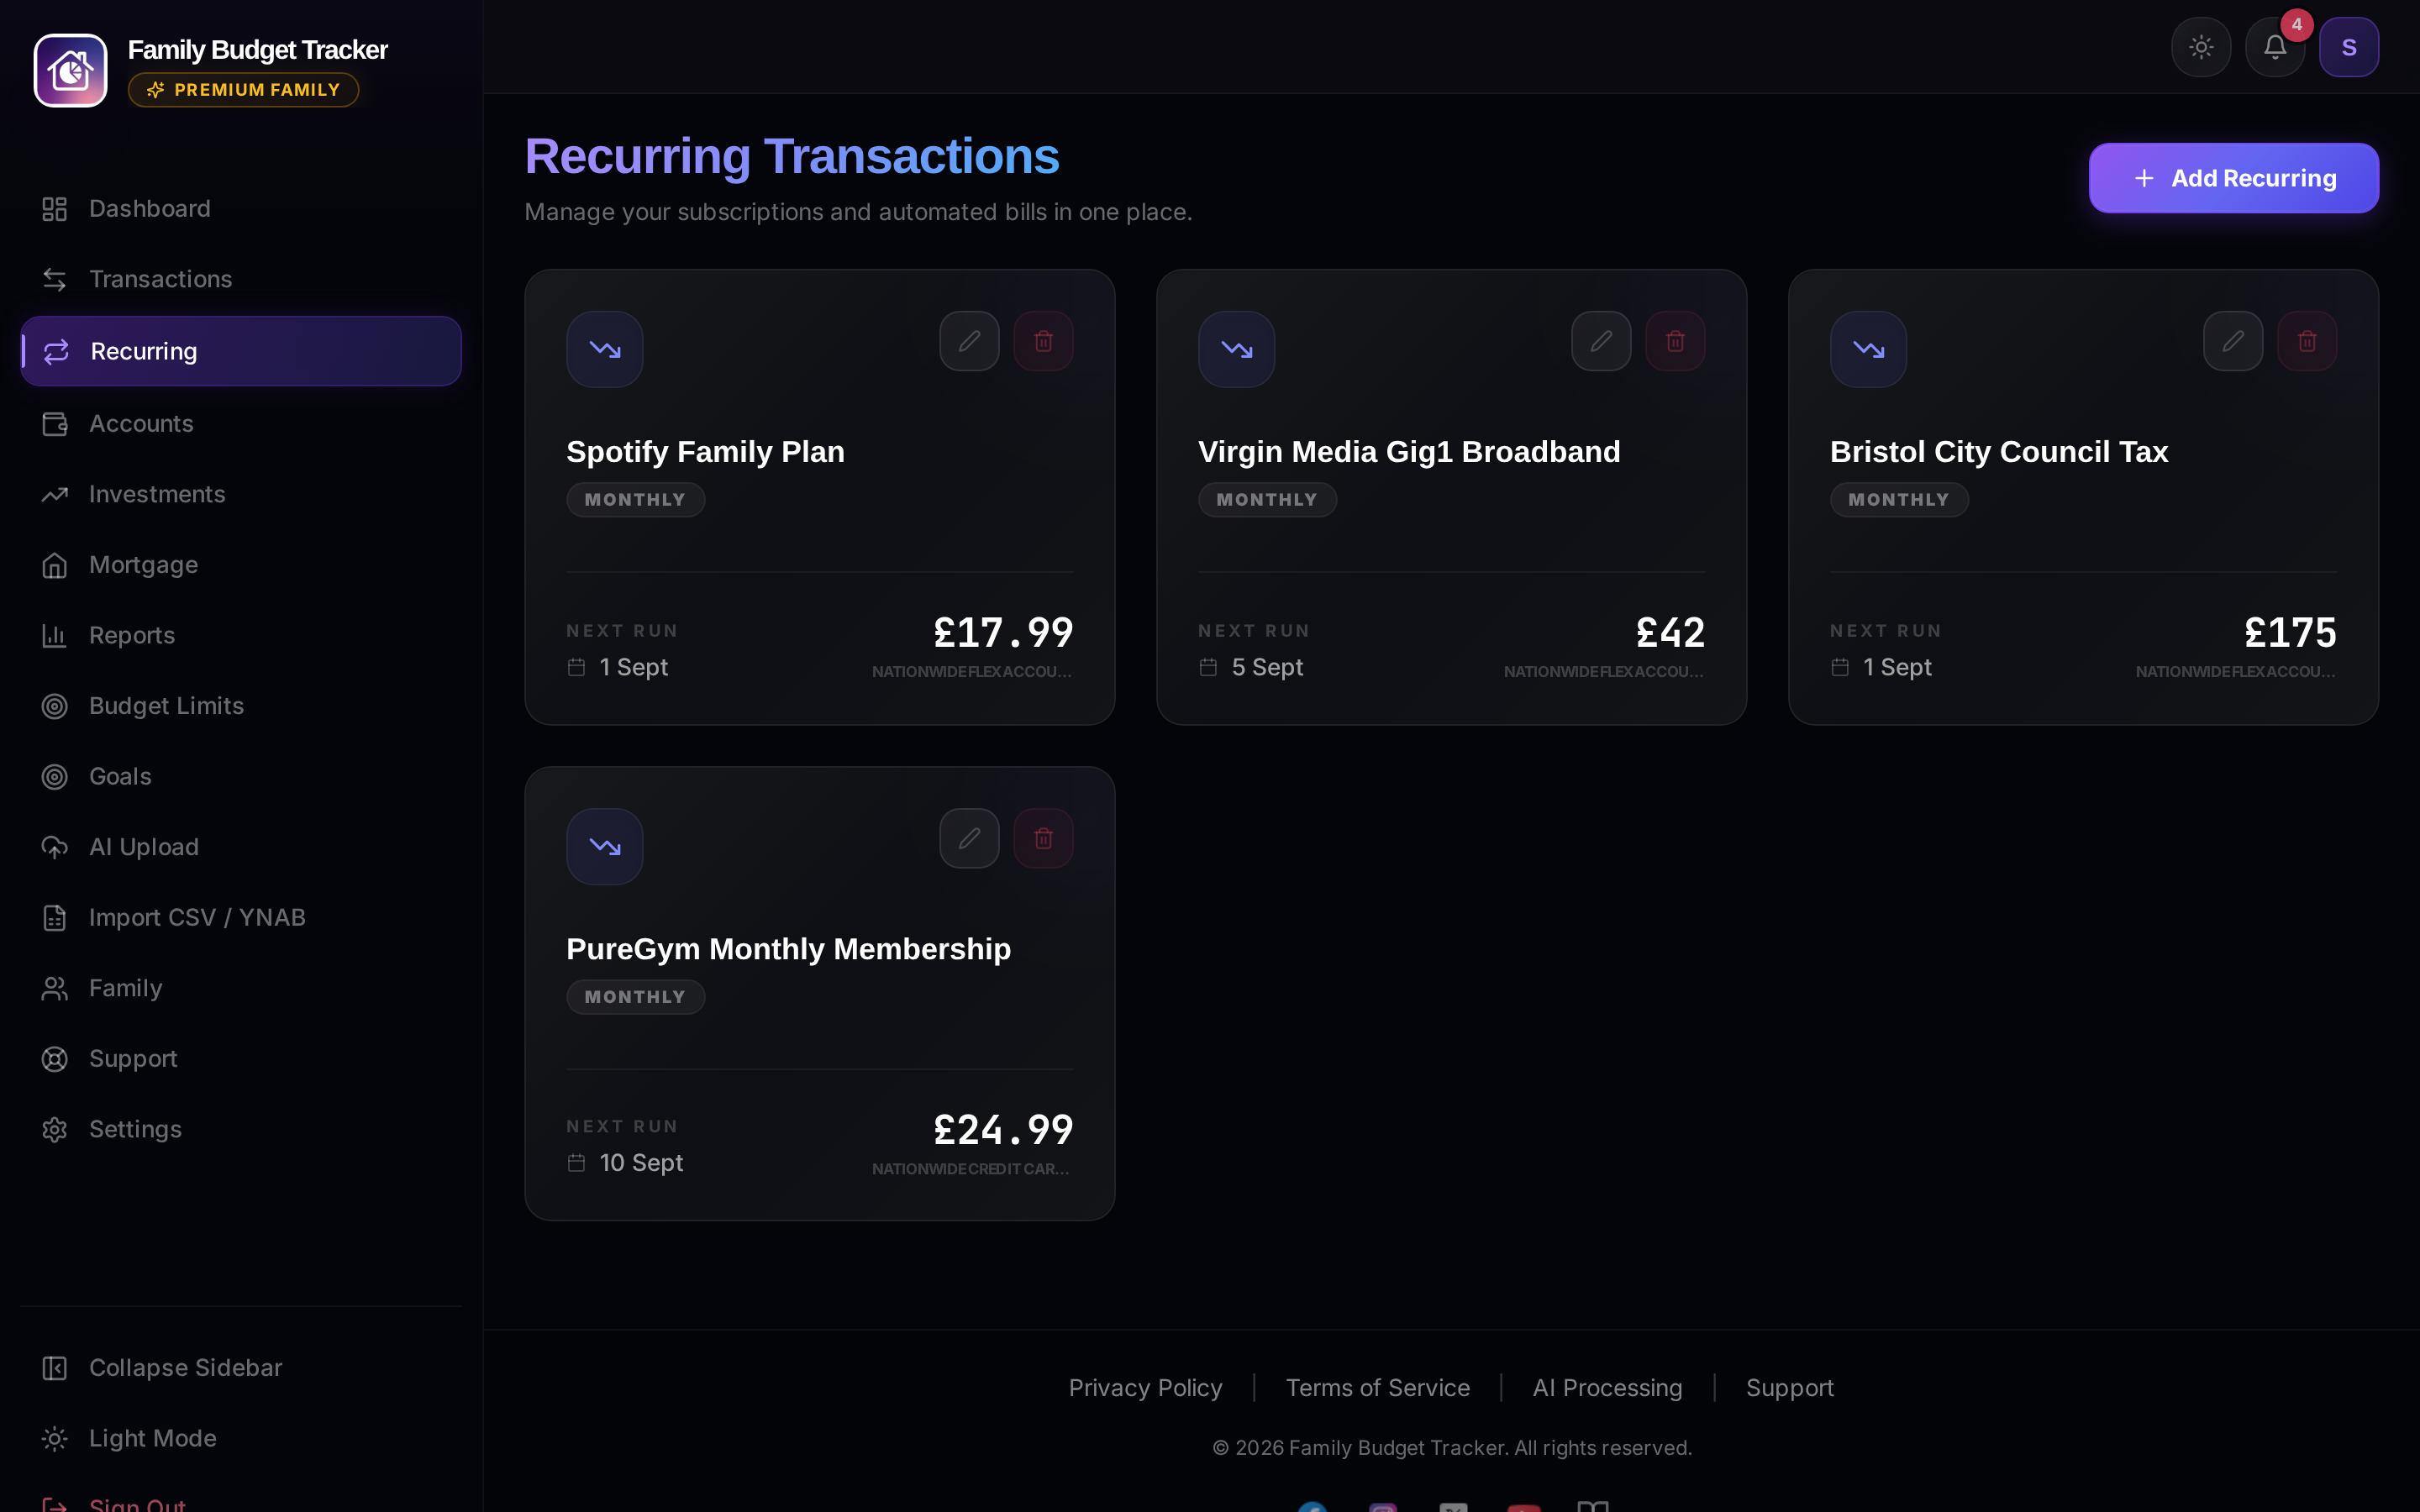Image resolution: width=2420 pixels, height=1512 pixels.
Task: Delete the PureGym Monthly Membership entry
Action: click(x=1043, y=838)
